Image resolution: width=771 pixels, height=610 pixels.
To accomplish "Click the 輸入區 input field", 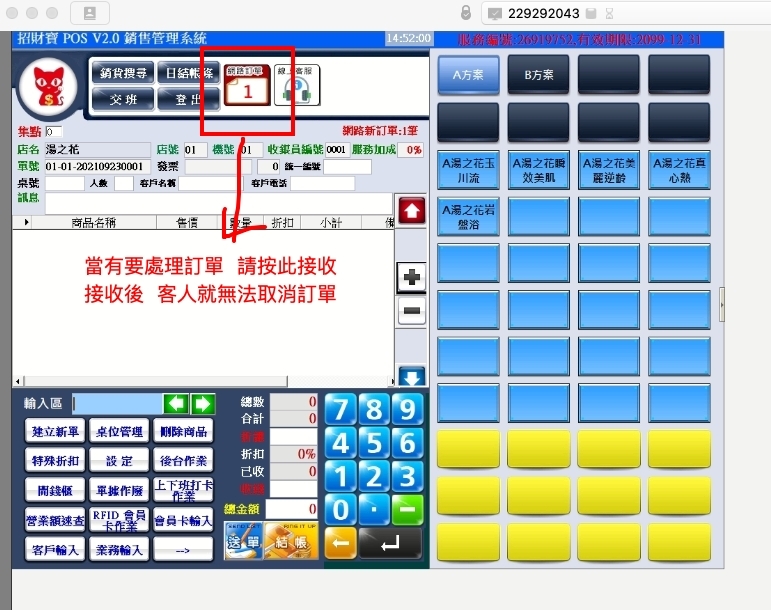I will pyautogui.click(x=118, y=404).
